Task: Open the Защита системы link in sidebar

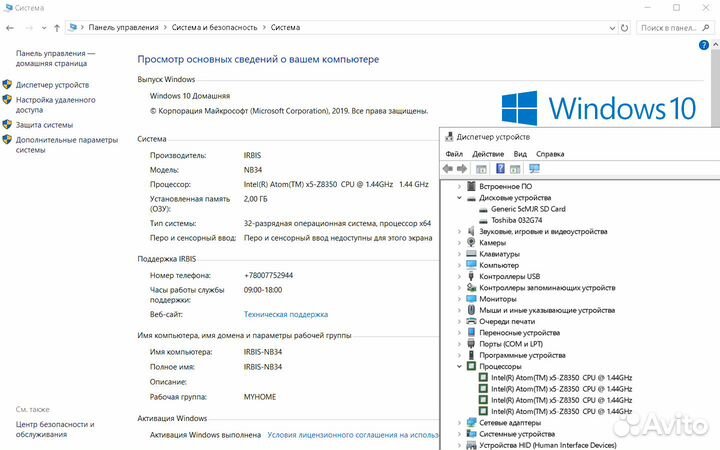Action: click(44, 125)
